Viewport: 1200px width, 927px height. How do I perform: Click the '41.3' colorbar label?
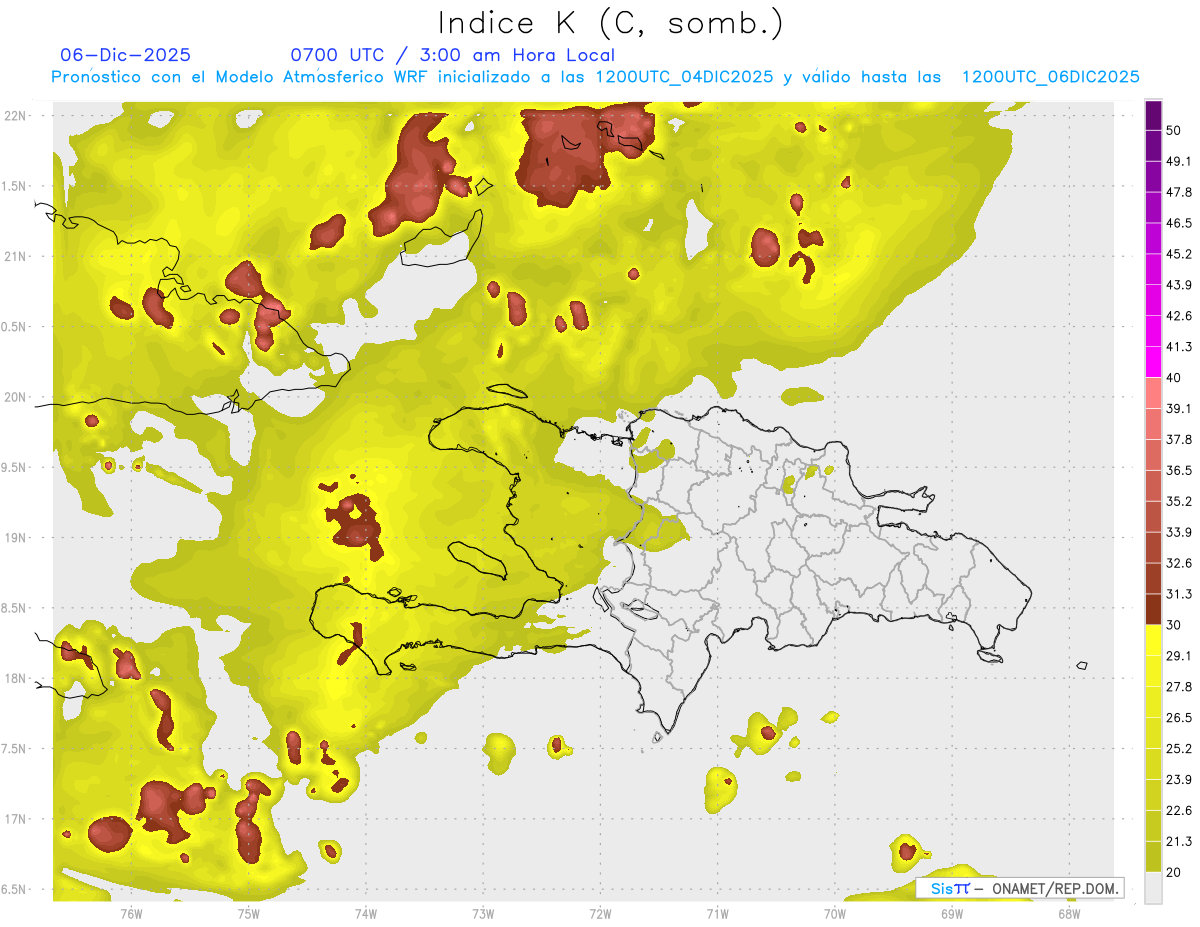pyautogui.click(x=1179, y=347)
